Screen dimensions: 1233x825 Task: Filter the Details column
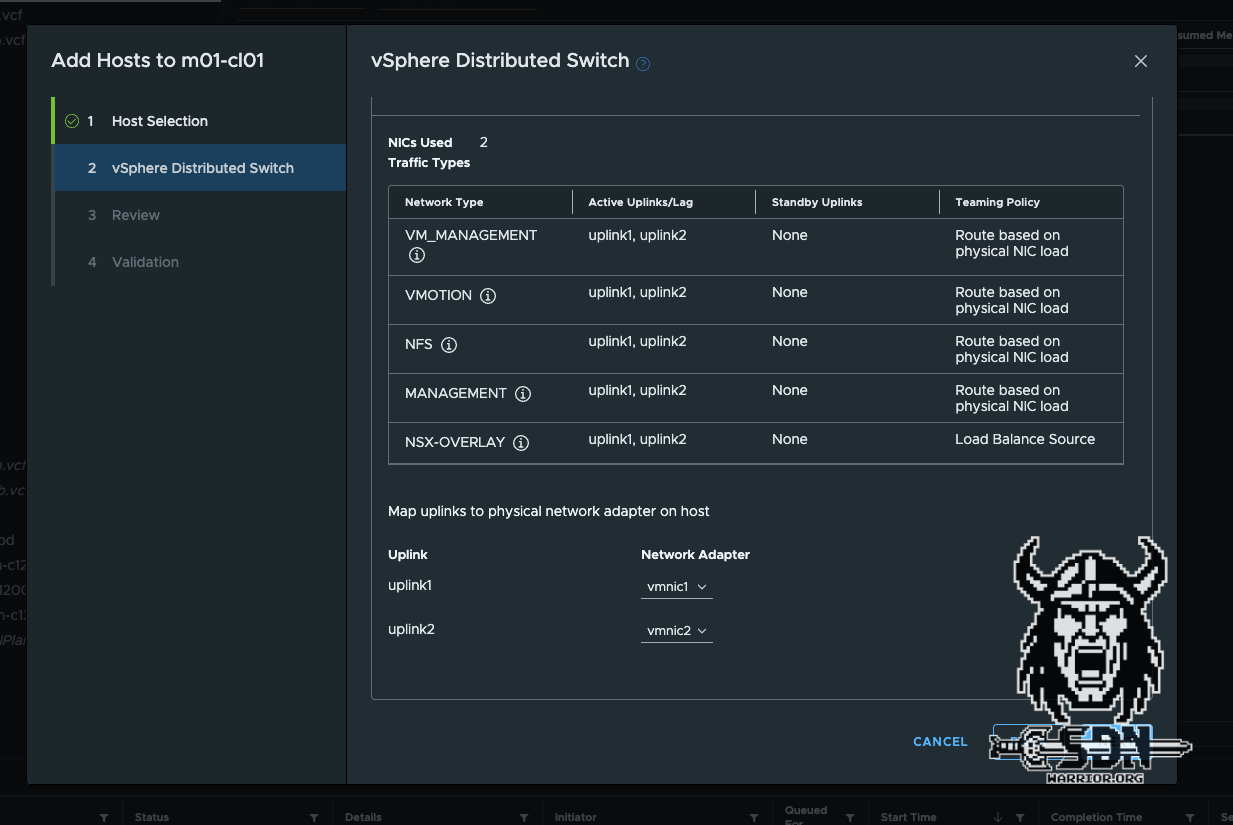[x=524, y=817]
